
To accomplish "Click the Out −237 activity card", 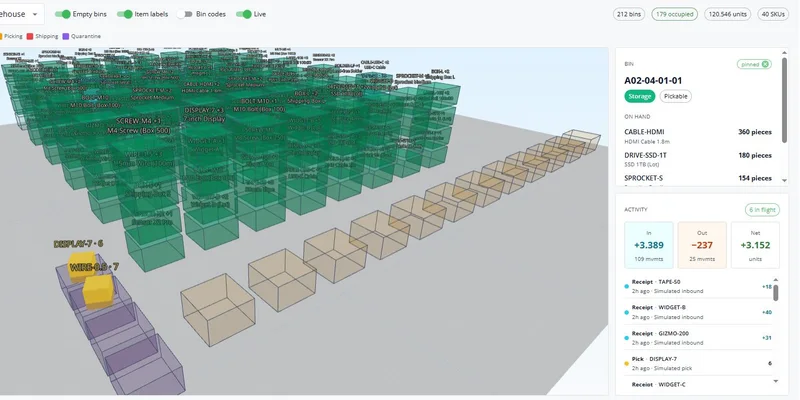I will pyautogui.click(x=702, y=245).
